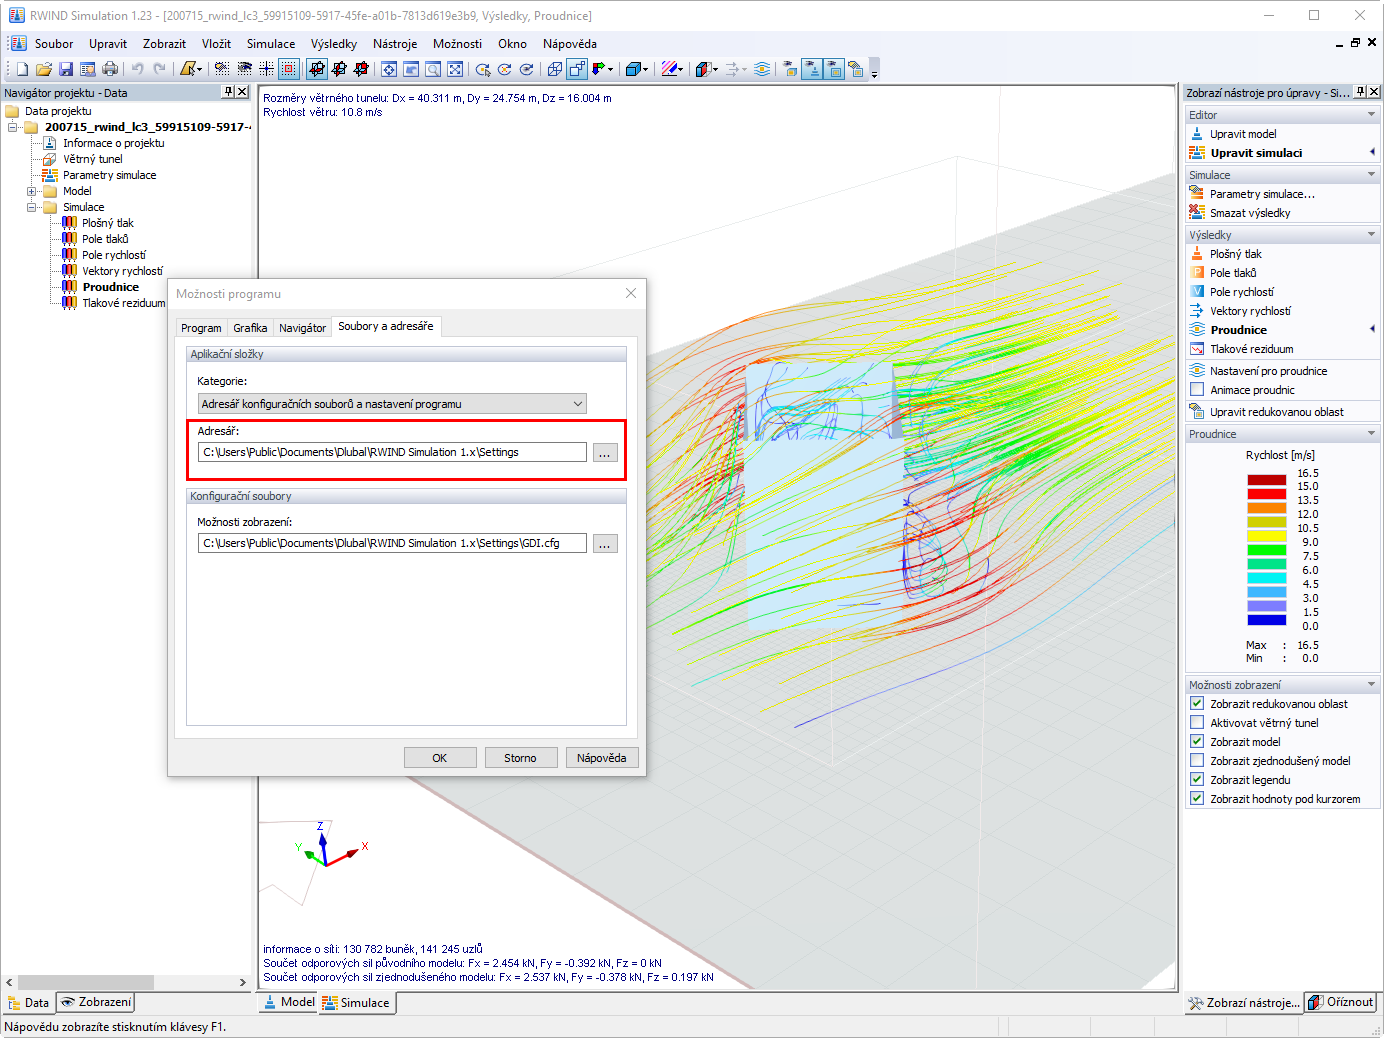The image size is (1384, 1038).
Task: Click the Open folder toolbar icon
Action: coord(44,69)
